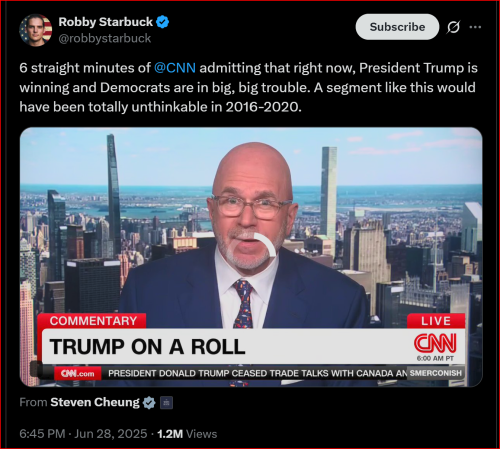Viewport: 500px width, 449px height.
Task: Open Robby Starbuck's profile avatar
Action: tap(36, 30)
